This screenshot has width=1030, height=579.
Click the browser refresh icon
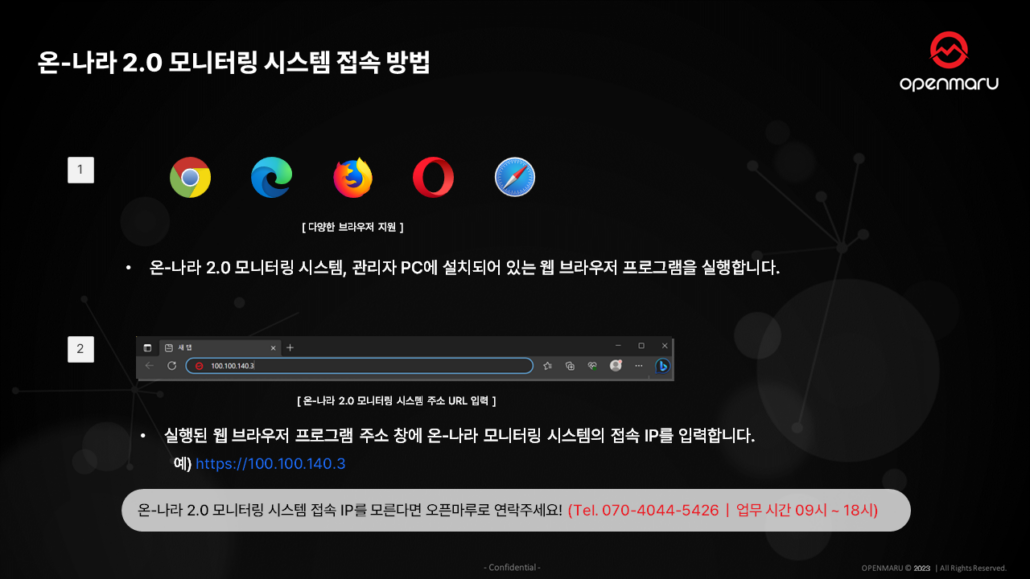pyautogui.click(x=172, y=366)
